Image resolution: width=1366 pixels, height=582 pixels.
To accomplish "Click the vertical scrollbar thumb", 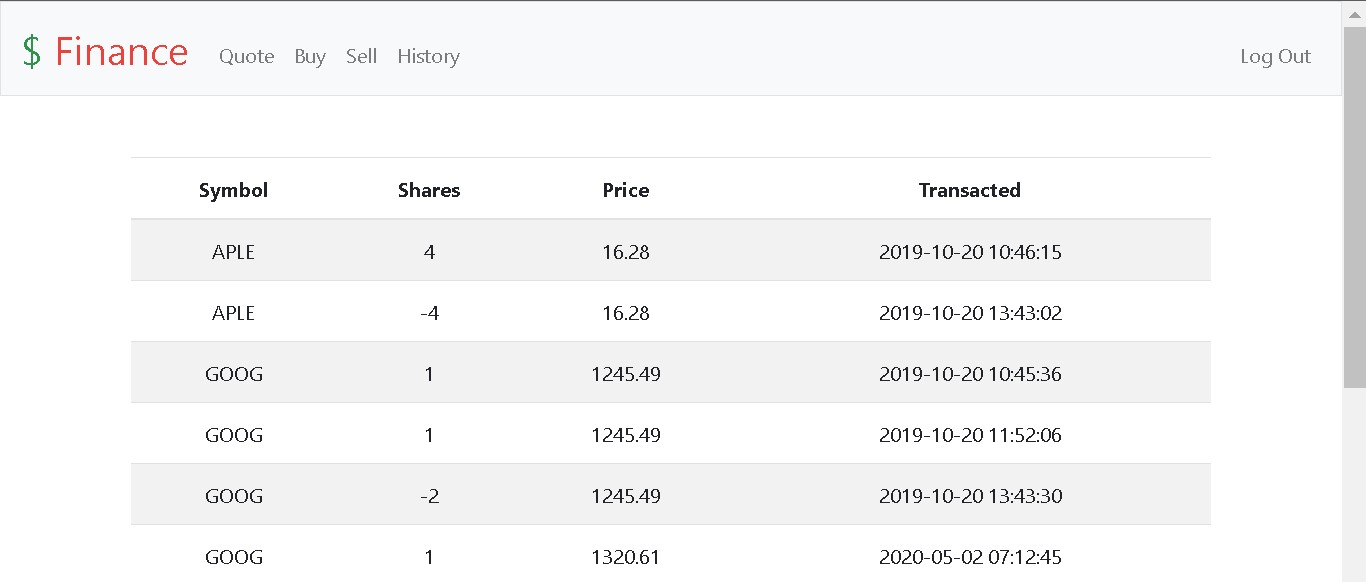I will click(x=1354, y=205).
